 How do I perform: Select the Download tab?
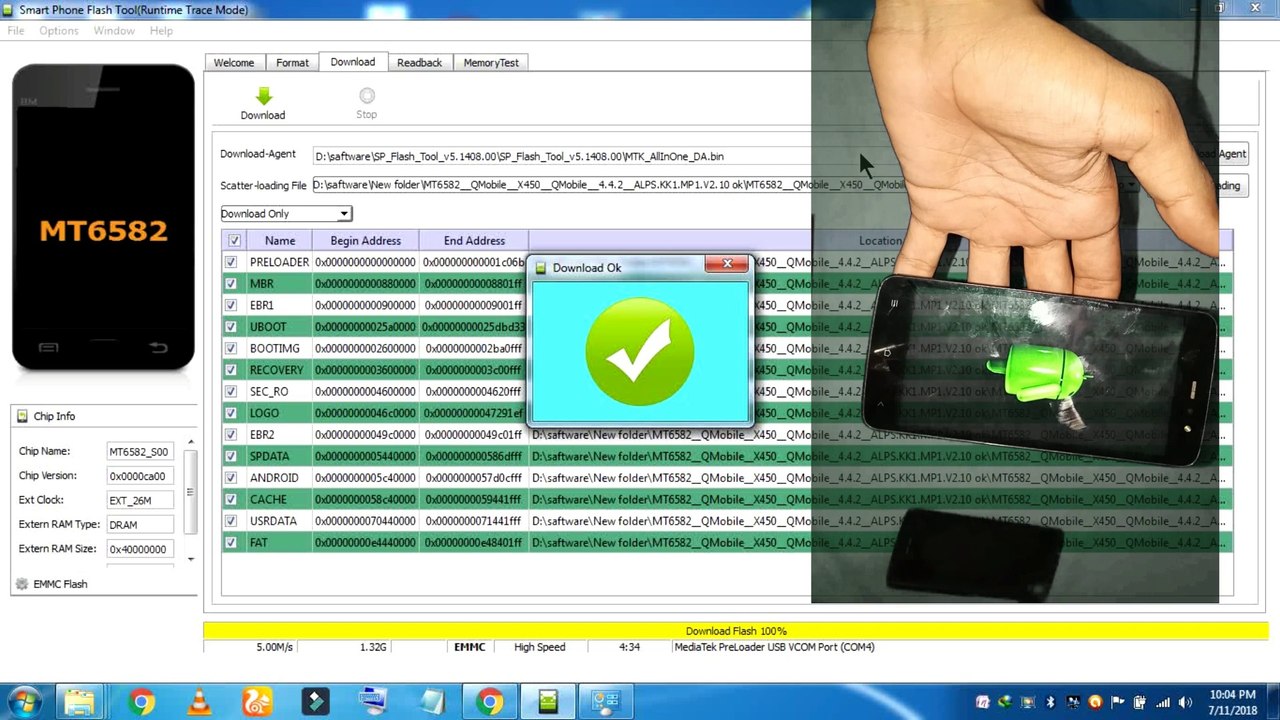(353, 61)
